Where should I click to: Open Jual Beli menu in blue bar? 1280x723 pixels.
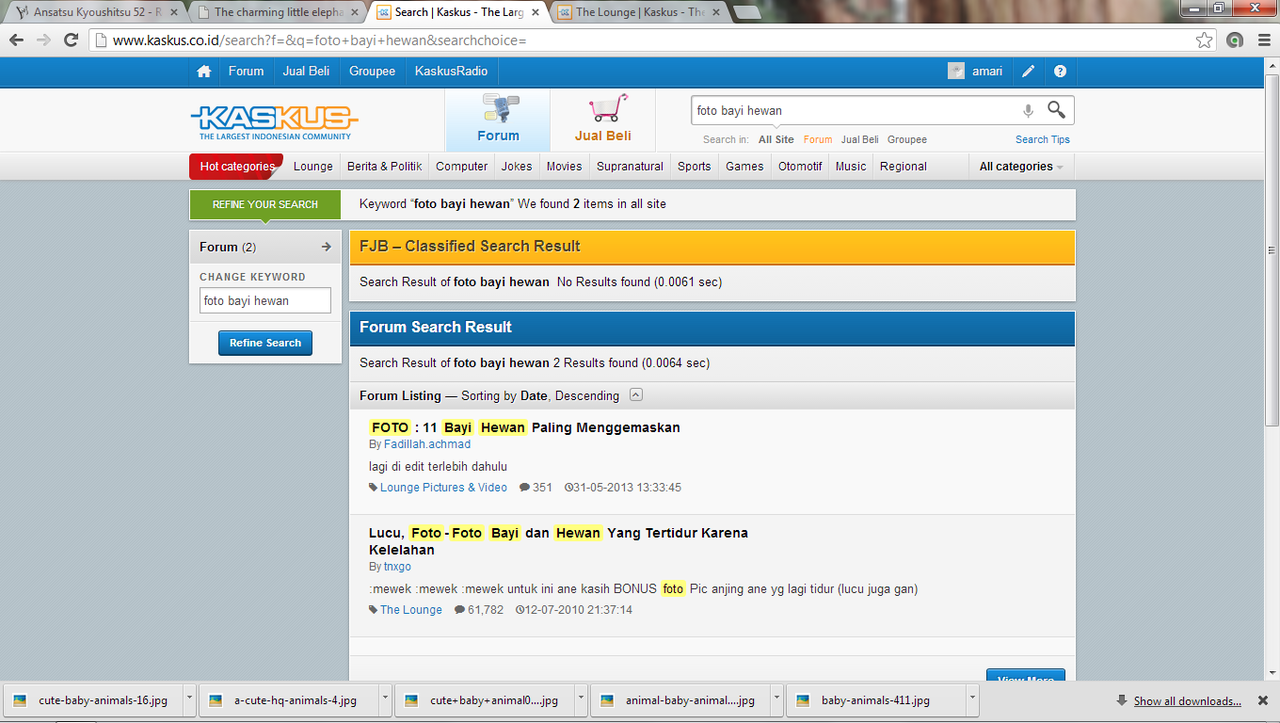pos(307,71)
